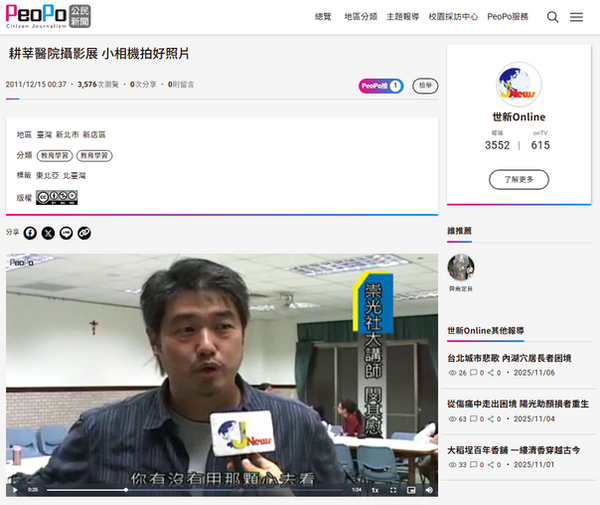Viewport: 600px width, 505px height.
Task: Click the recommender name under avatar
Action: pyautogui.click(x=461, y=289)
